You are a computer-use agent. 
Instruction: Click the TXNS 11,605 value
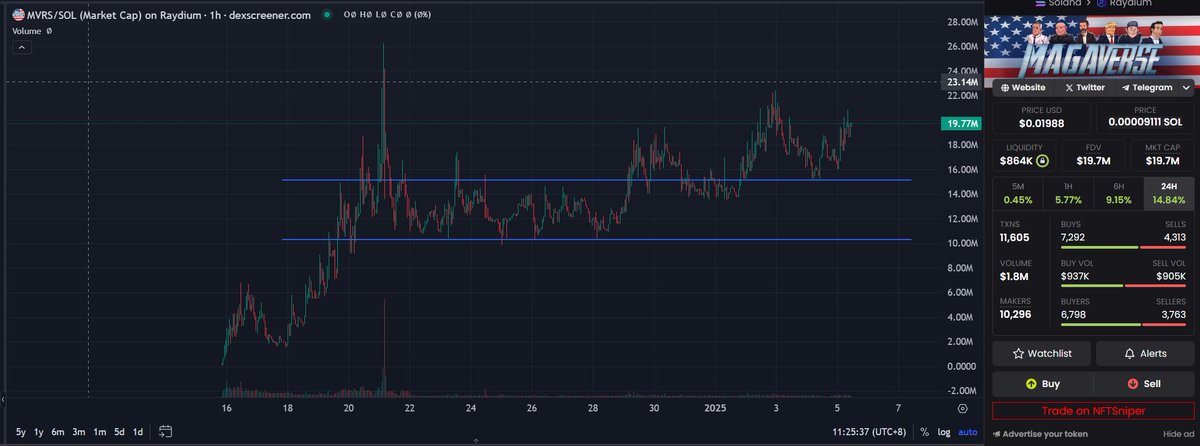[1013, 238]
